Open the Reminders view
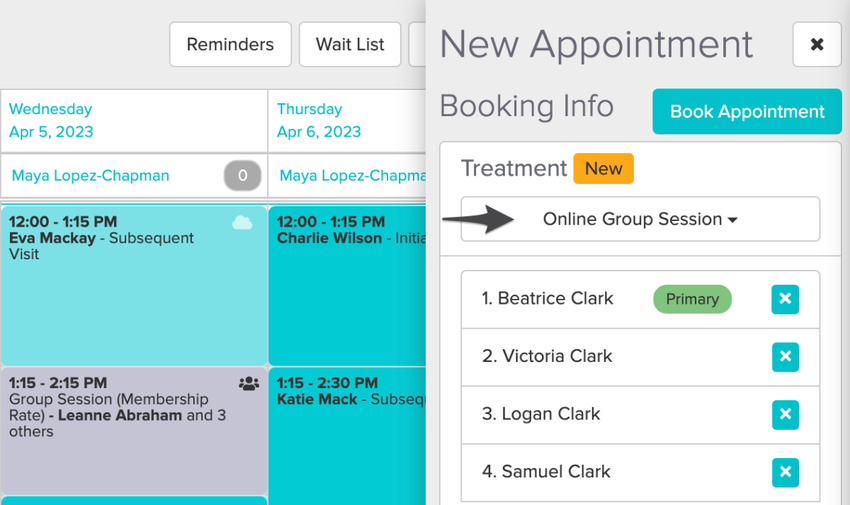The image size is (850, 505). tap(230, 45)
